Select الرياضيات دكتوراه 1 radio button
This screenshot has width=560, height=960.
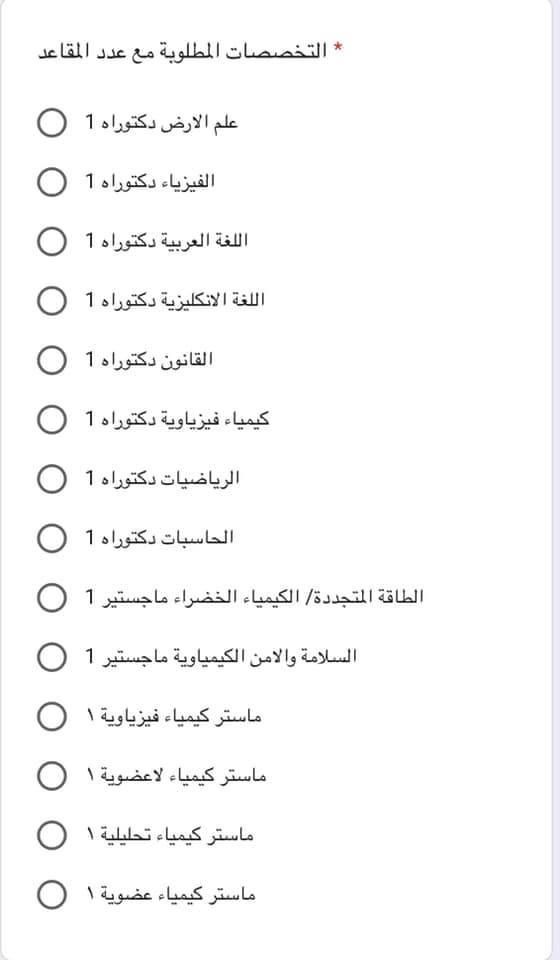(51, 479)
